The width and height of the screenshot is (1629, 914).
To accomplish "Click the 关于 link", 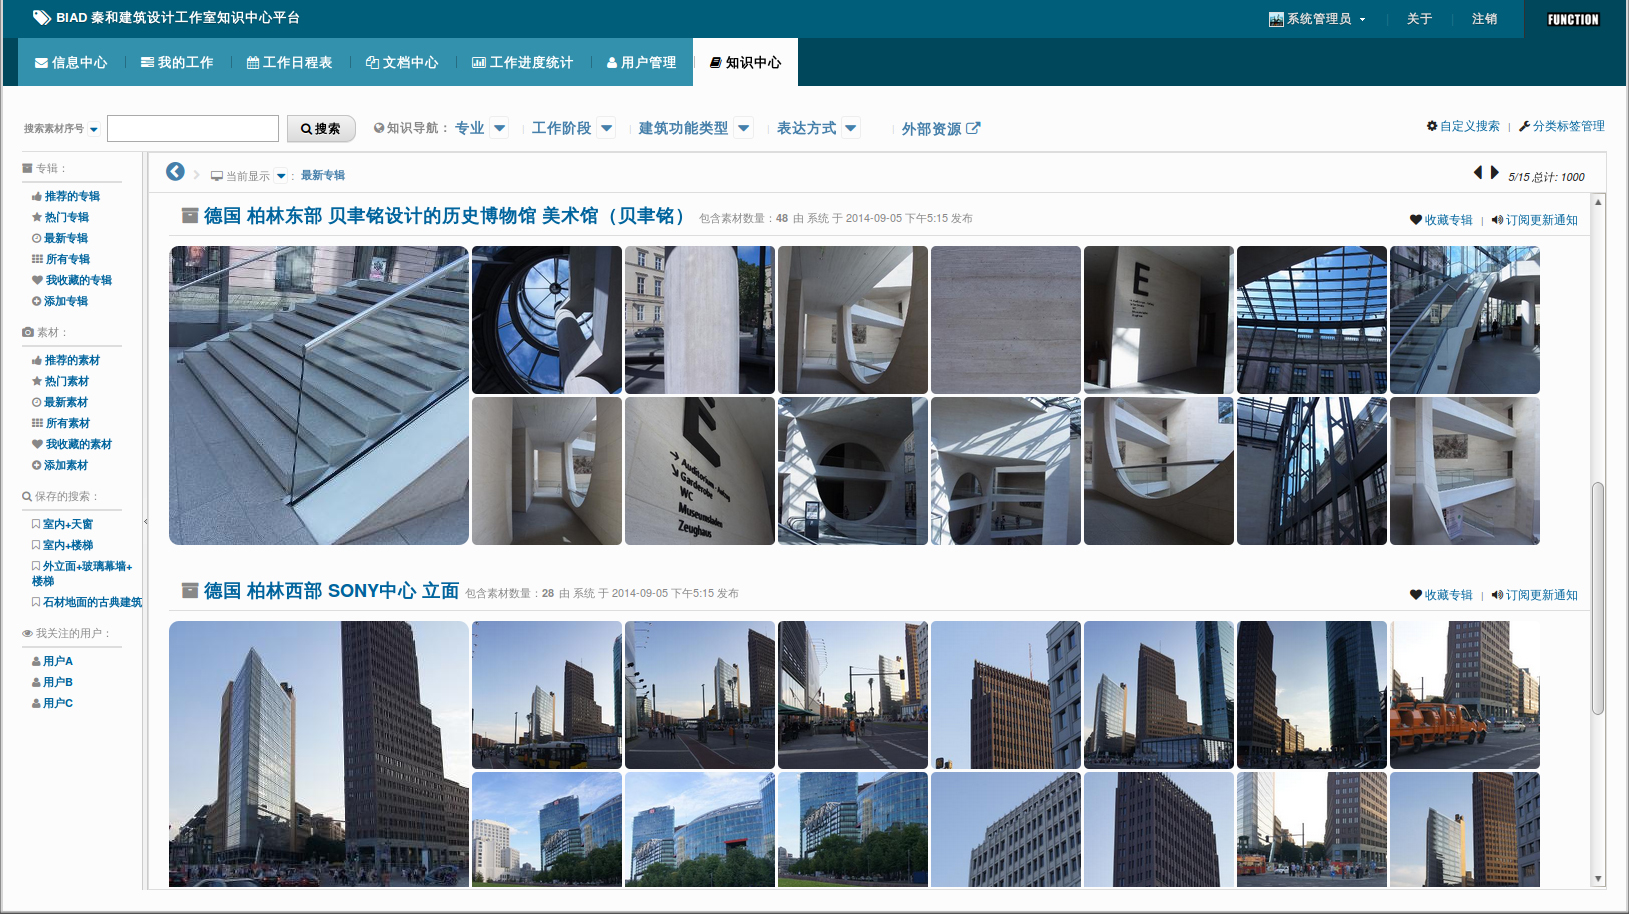I will pos(1419,19).
